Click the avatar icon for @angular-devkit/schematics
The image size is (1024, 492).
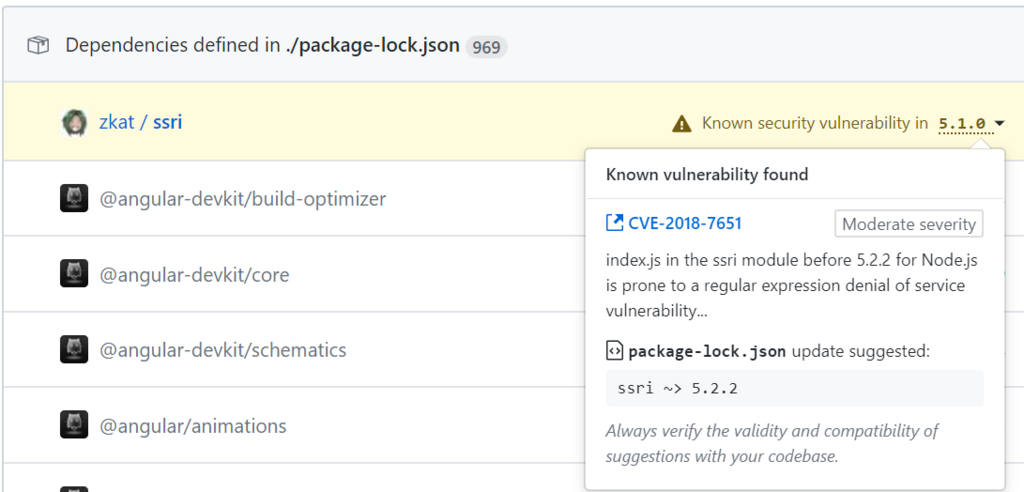click(x=74, y=350)
